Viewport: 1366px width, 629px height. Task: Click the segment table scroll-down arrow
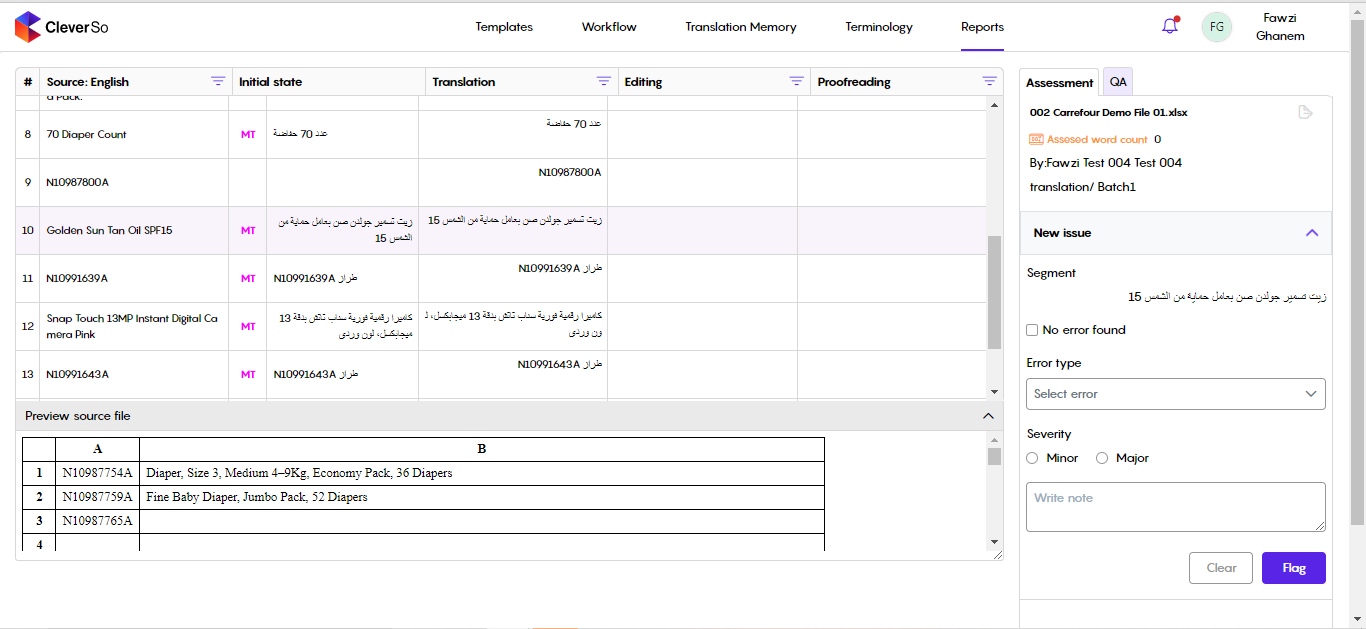[994, 392]
